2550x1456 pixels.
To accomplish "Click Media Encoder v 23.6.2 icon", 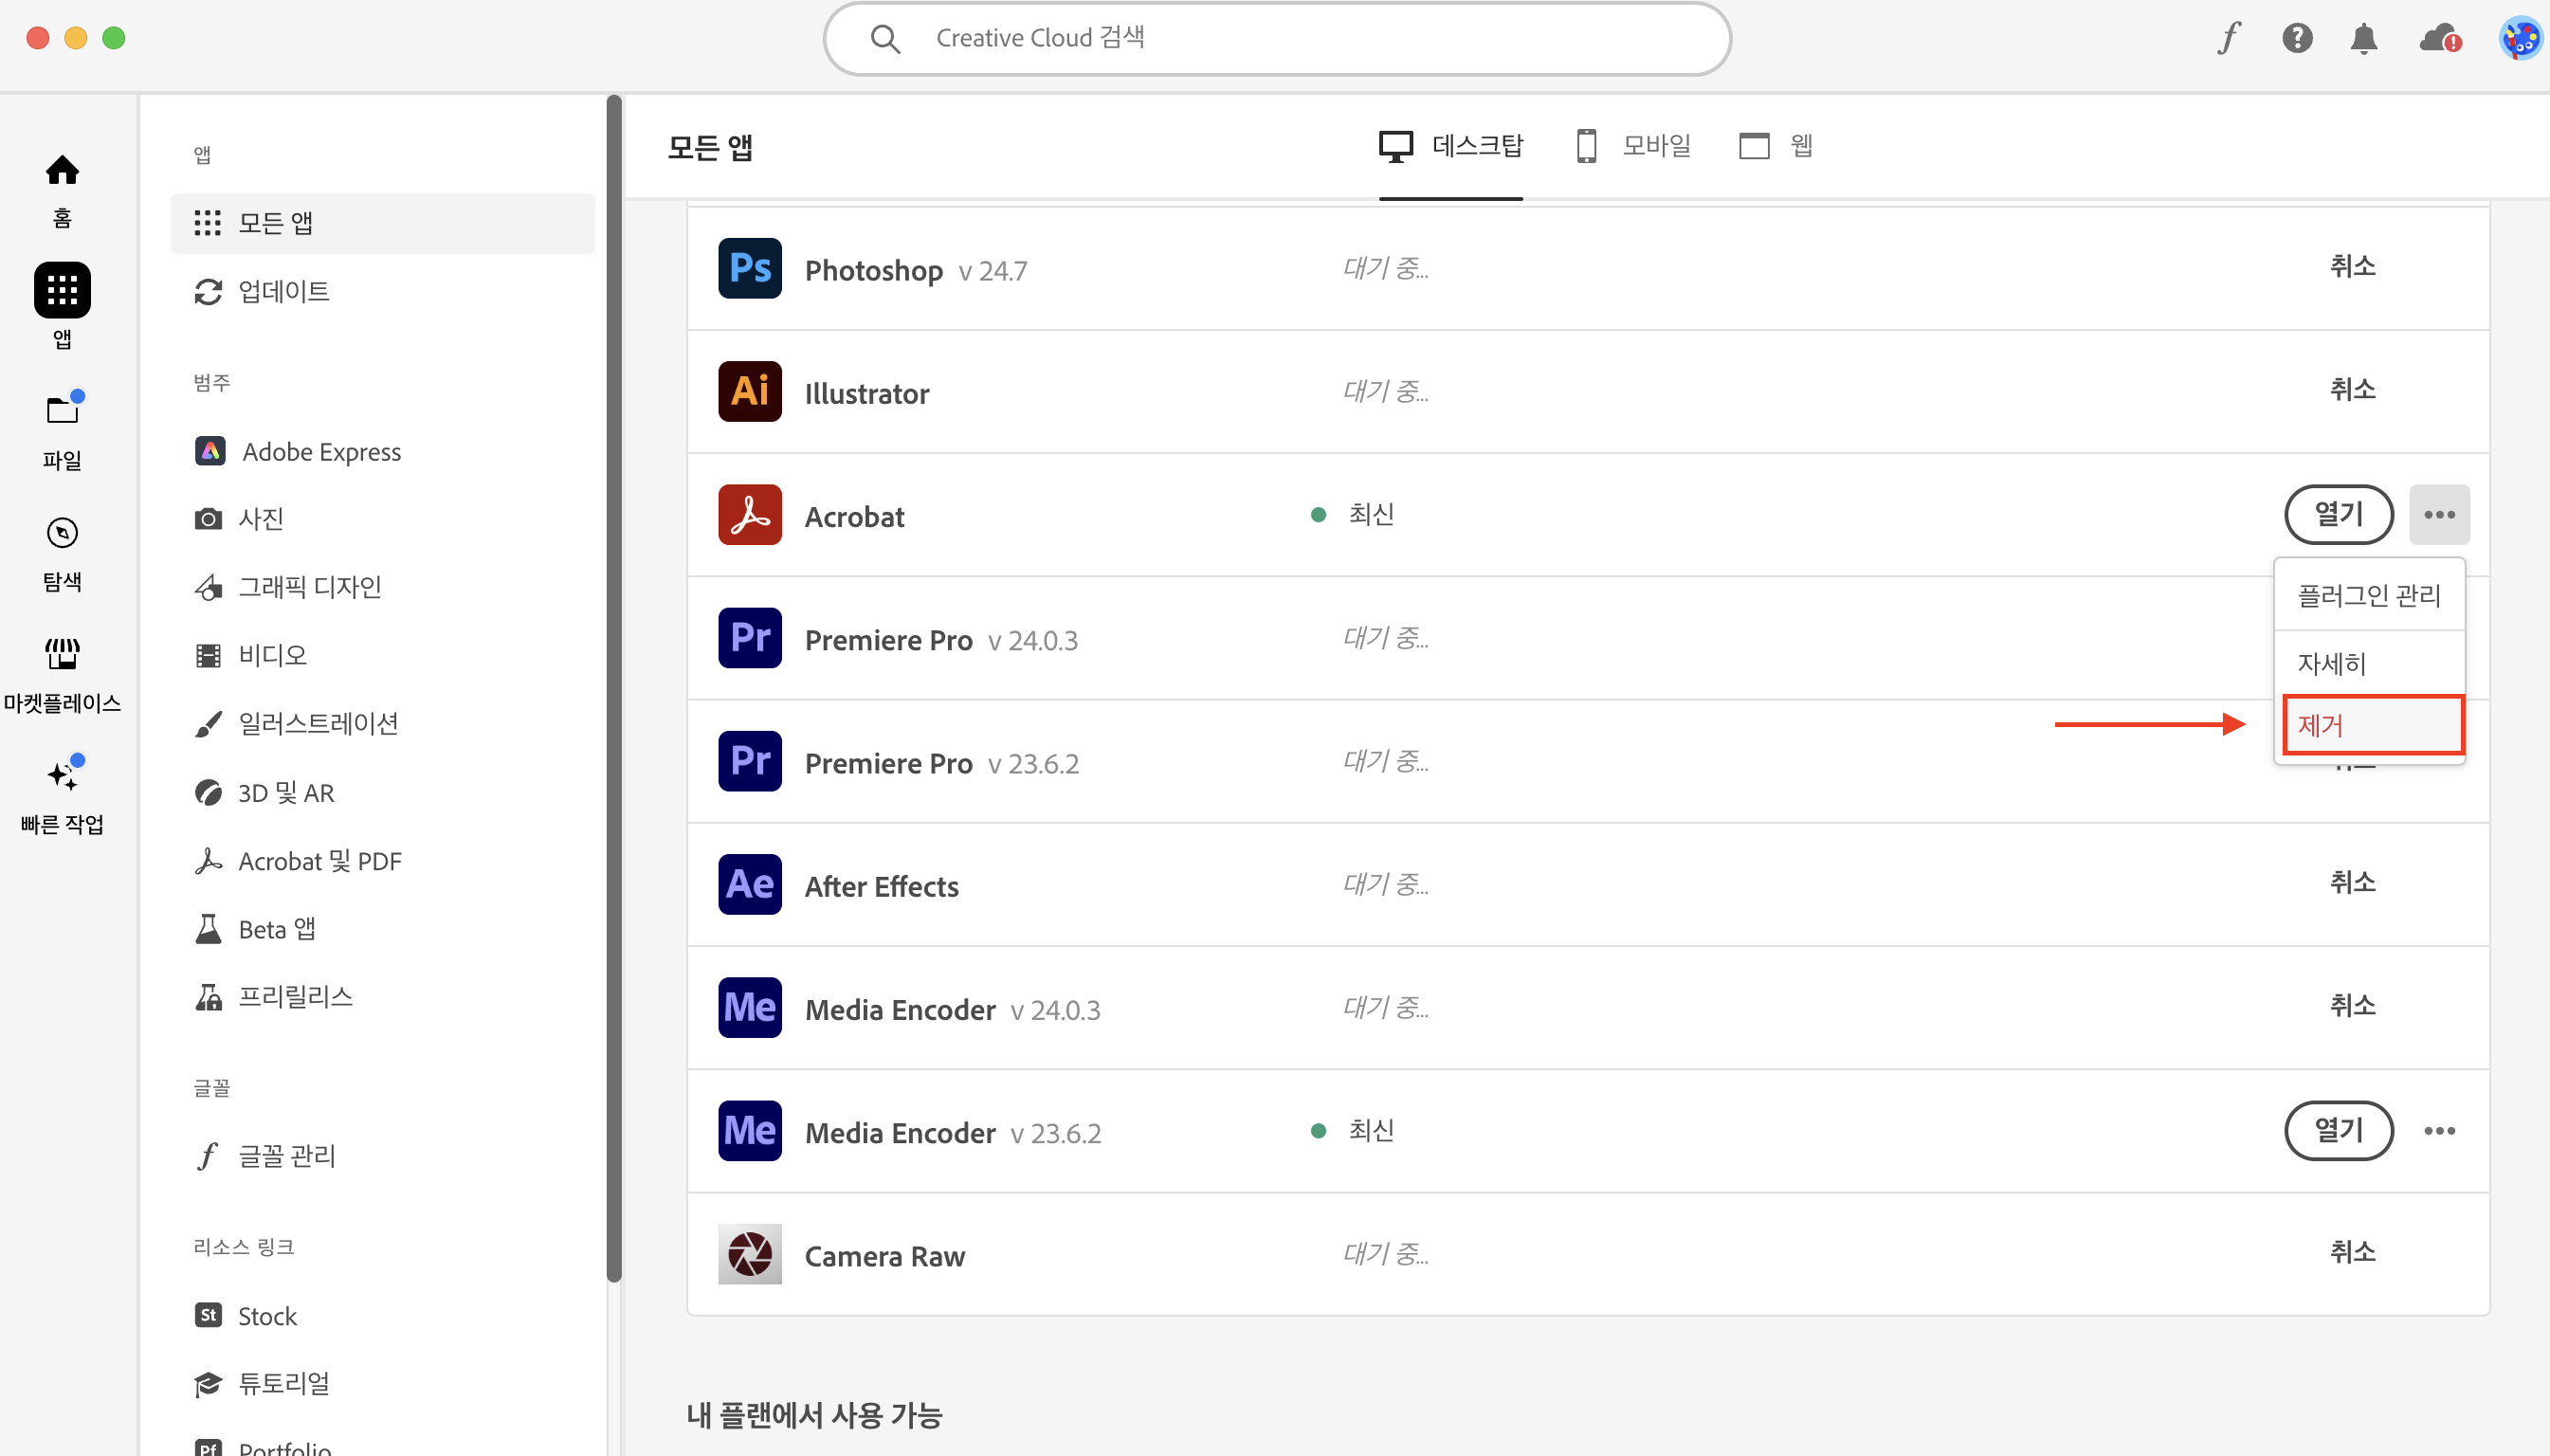I will [750, 1130].
